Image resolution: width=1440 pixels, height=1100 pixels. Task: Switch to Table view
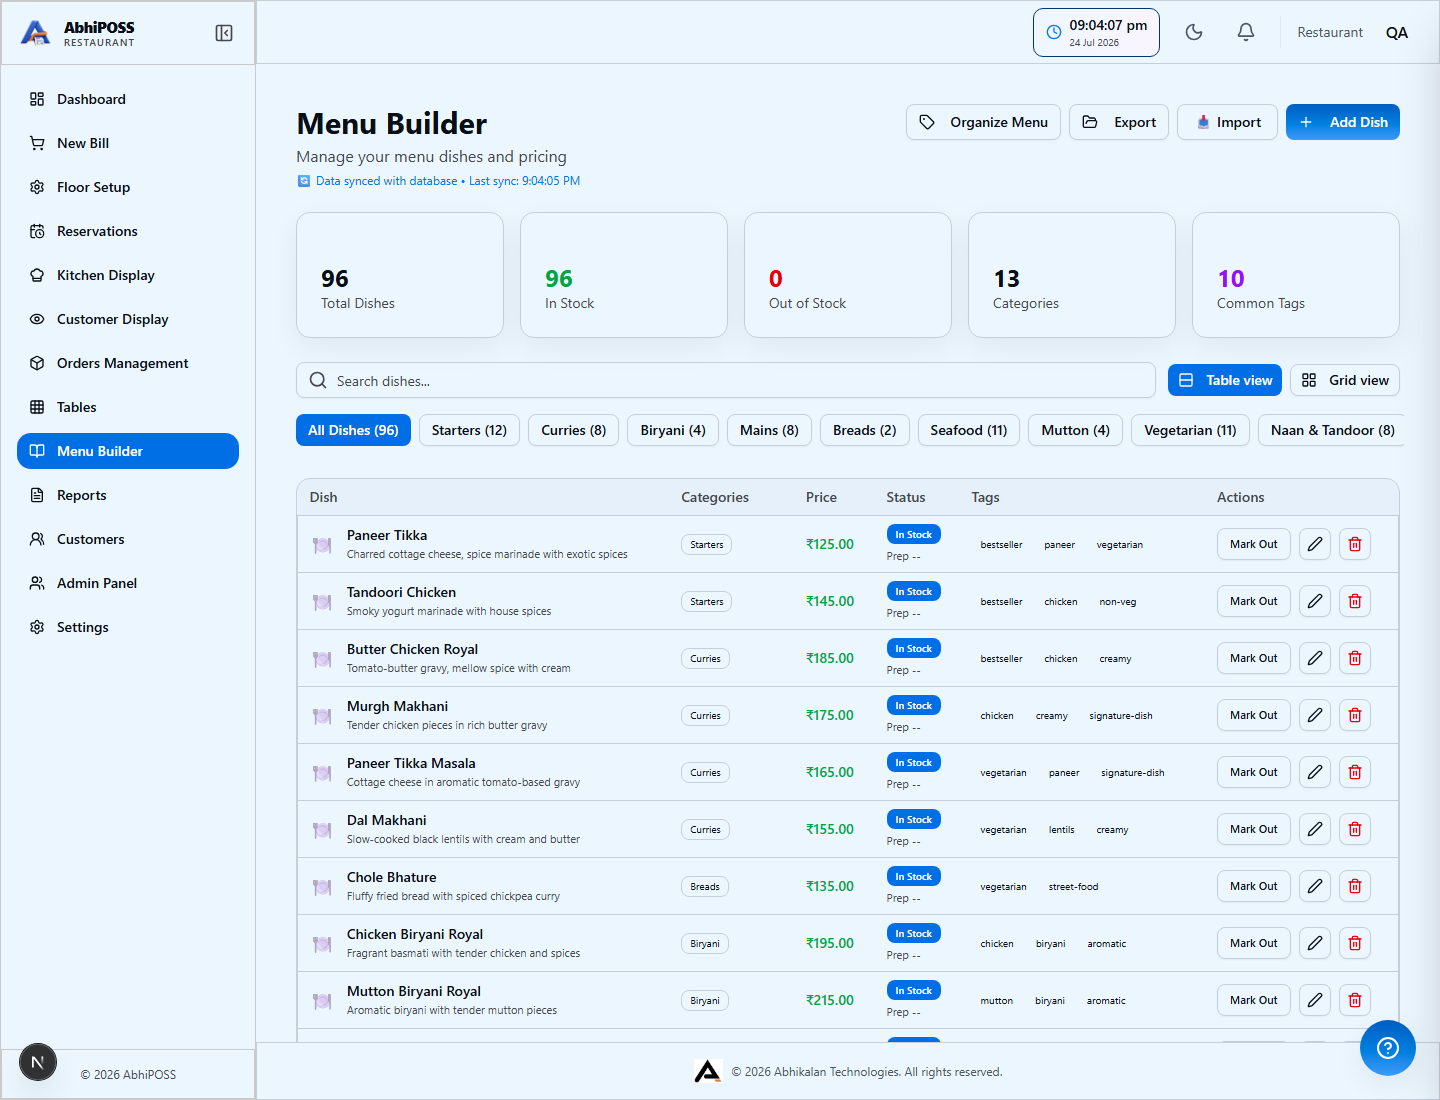(x=1225, y=380)
